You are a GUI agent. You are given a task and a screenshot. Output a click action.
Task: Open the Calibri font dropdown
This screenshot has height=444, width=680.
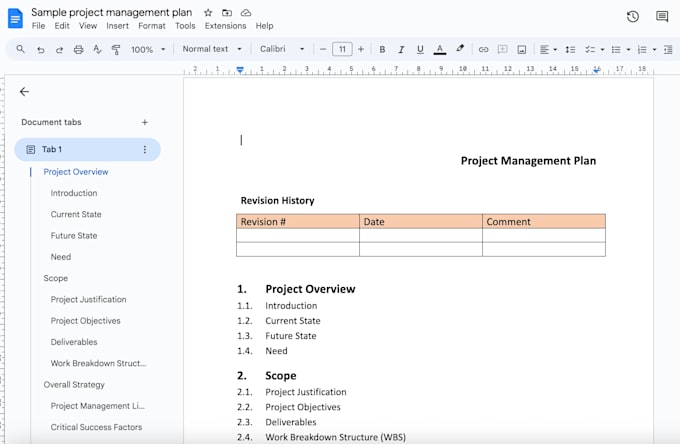tap(282, 49)
